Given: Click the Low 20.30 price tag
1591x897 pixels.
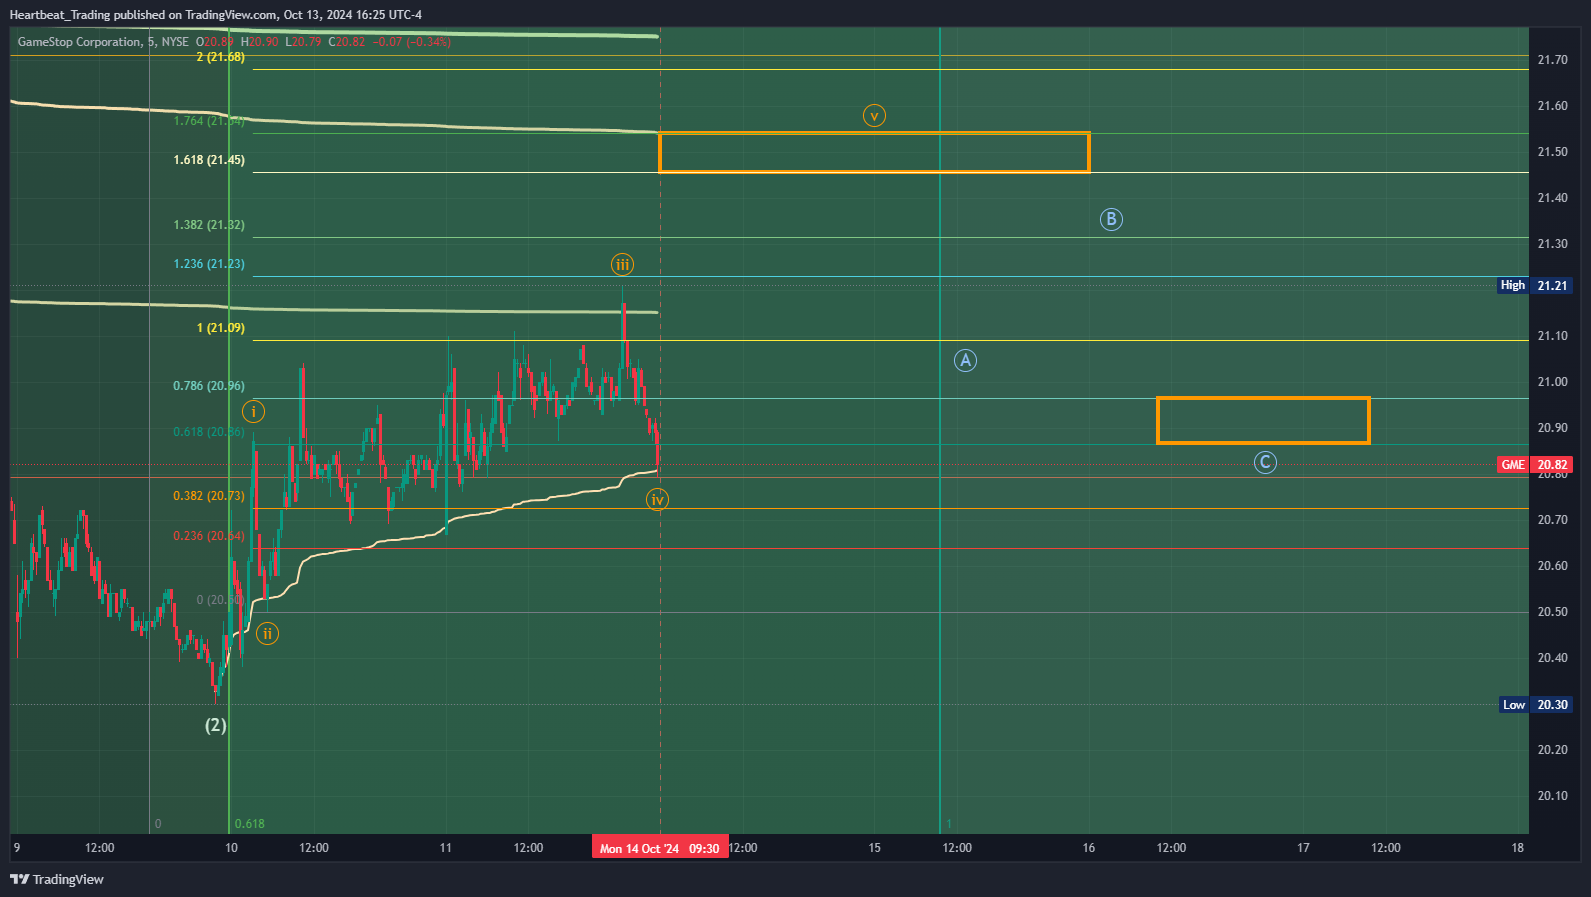Looking at the screenshot, I should click(x=1537, y=704).
